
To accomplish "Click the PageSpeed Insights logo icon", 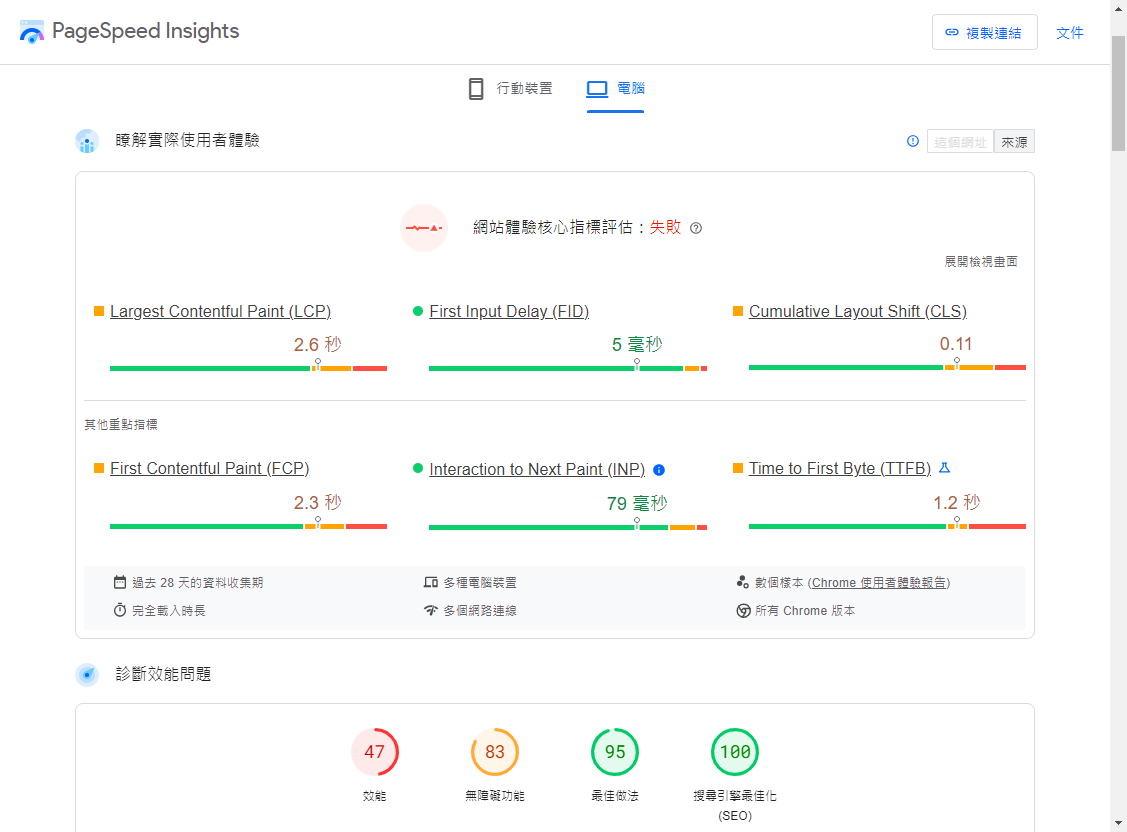I will [32, 32].
